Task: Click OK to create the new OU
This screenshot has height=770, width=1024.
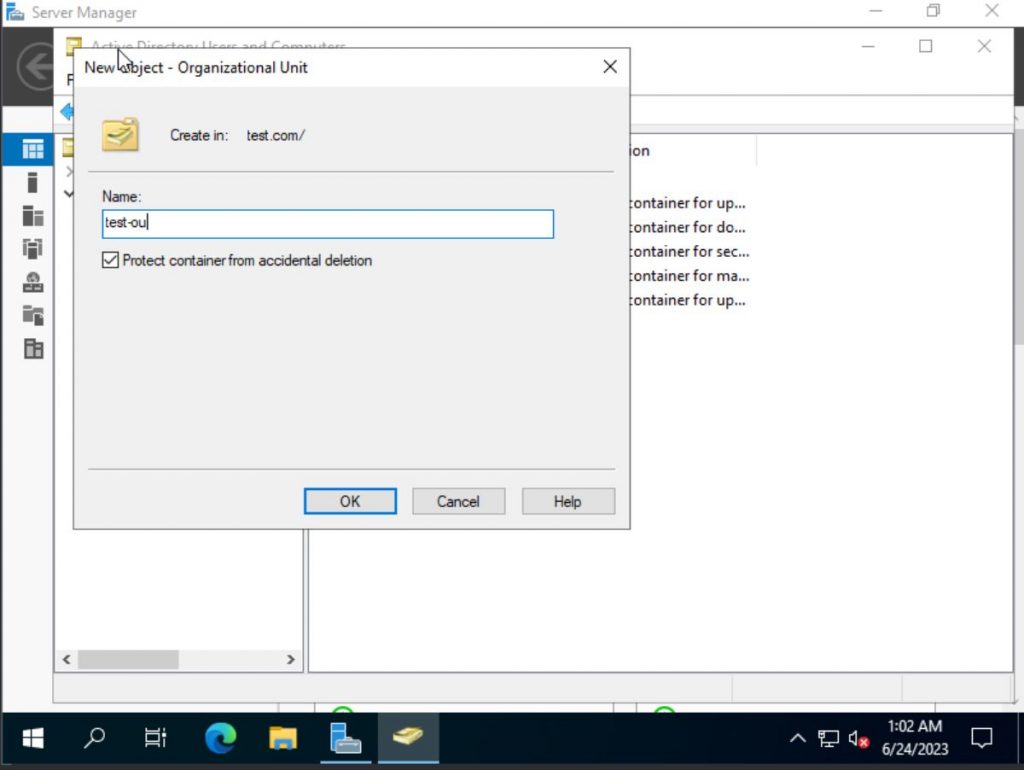Action: (x=349, y=501)
